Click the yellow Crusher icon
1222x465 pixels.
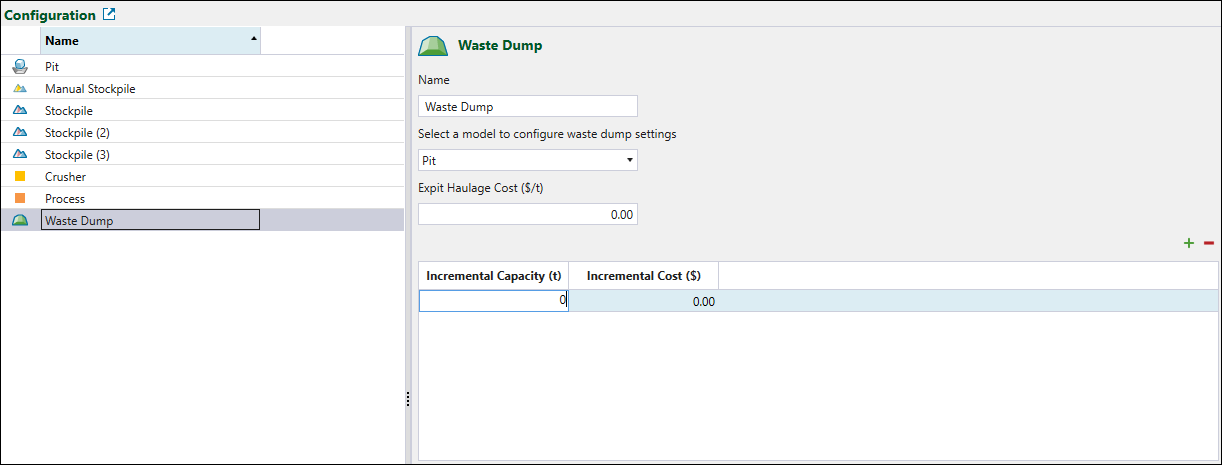coord(20,177)
